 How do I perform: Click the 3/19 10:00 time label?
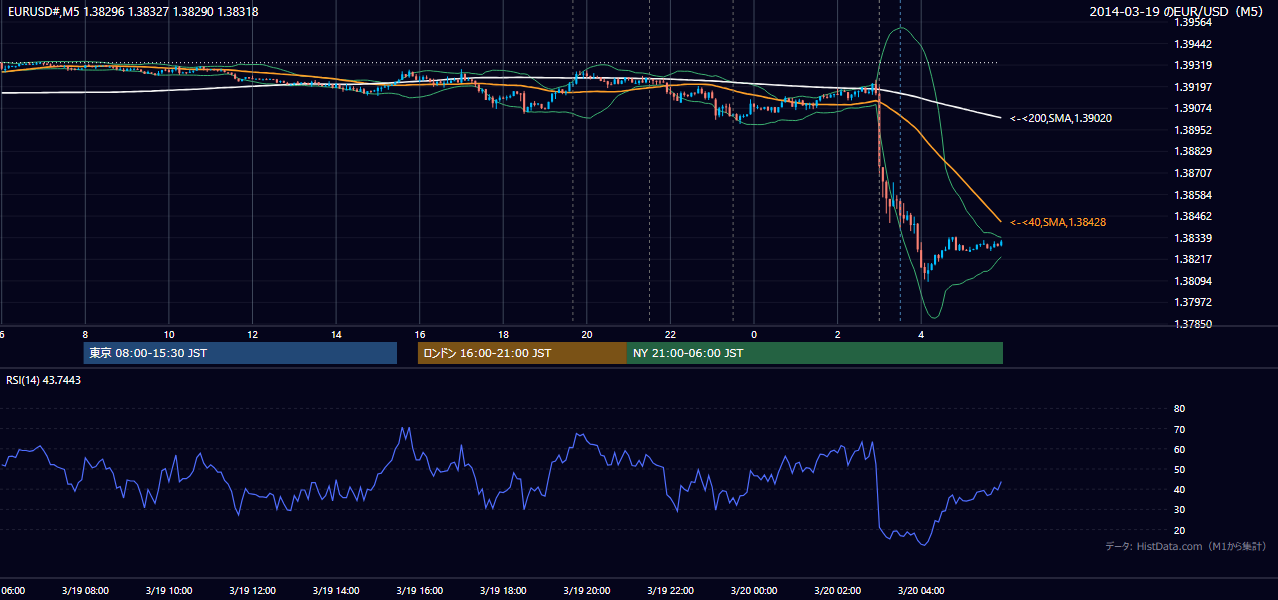point(168,591)
